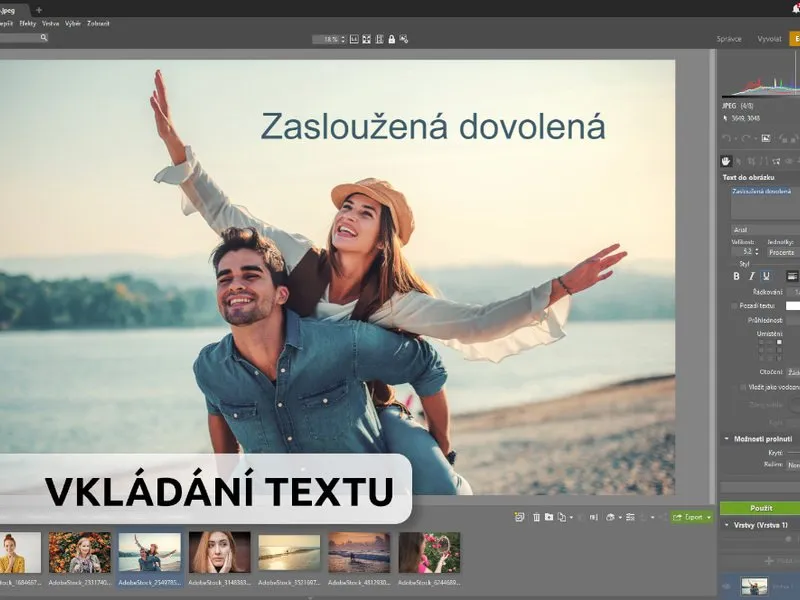Toggle Bold text style
The height and width of the screenshot is (600, 800).
point(736,276)
